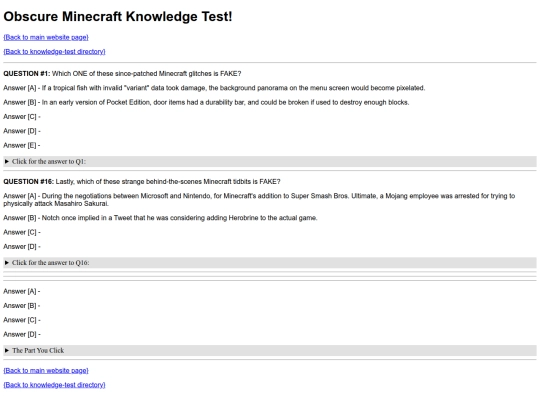Expand 'Click for the answer to Q16'

(270, 263)
